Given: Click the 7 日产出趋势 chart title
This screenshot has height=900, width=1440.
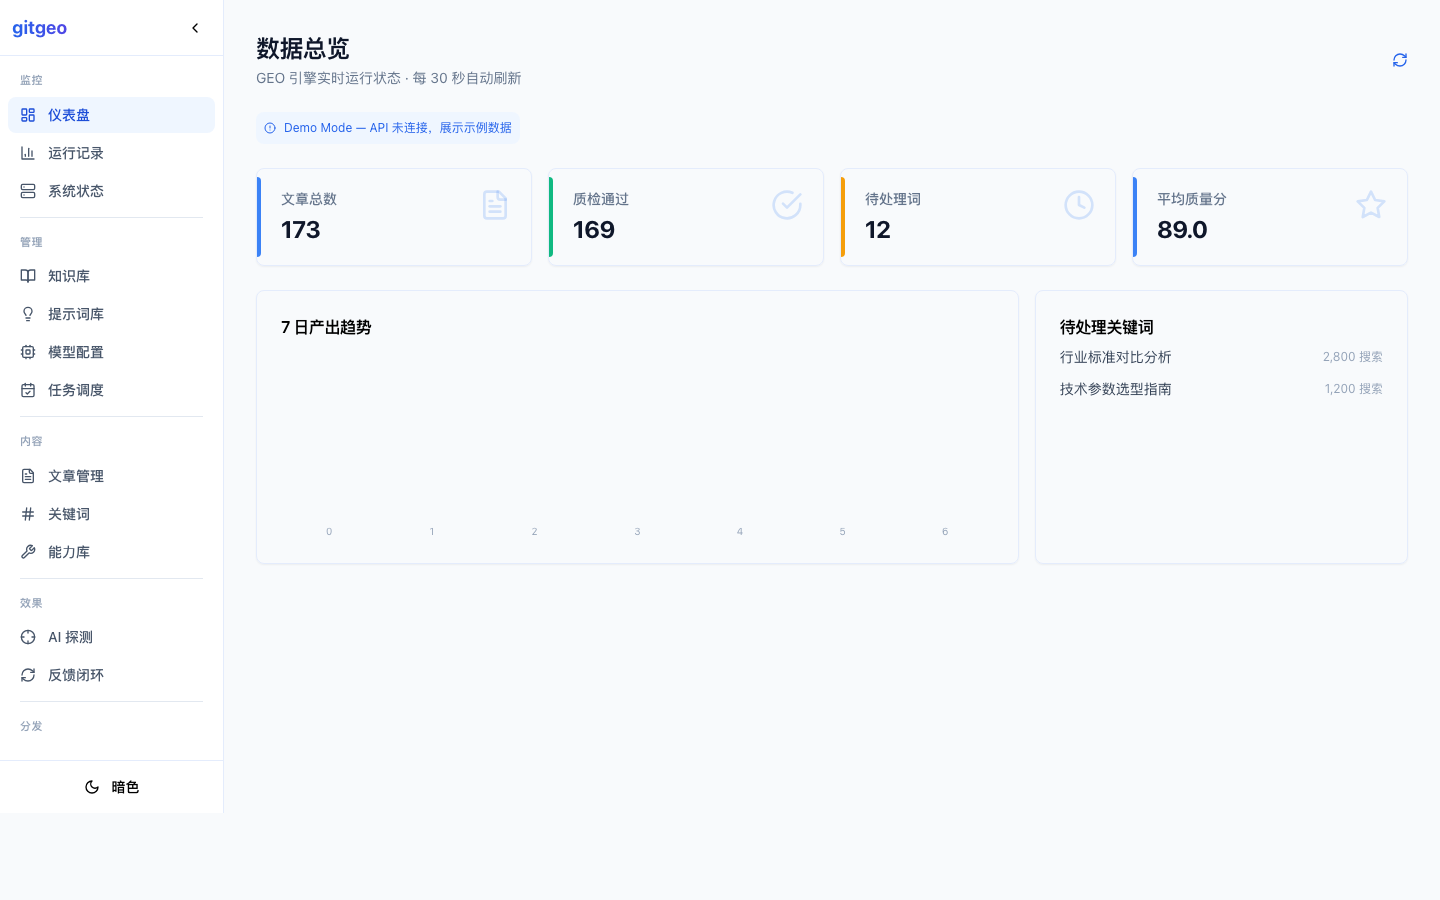Looking at the screenshot, I should [x=326, y=327].
